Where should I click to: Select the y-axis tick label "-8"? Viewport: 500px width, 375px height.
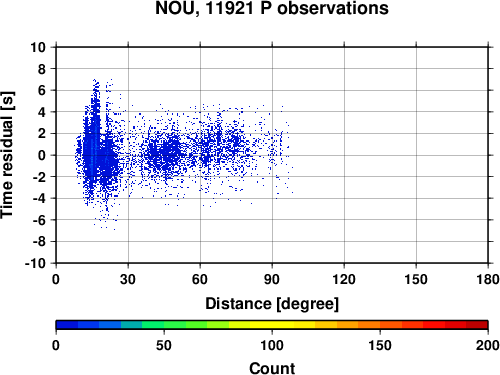[x=39, y=242]
